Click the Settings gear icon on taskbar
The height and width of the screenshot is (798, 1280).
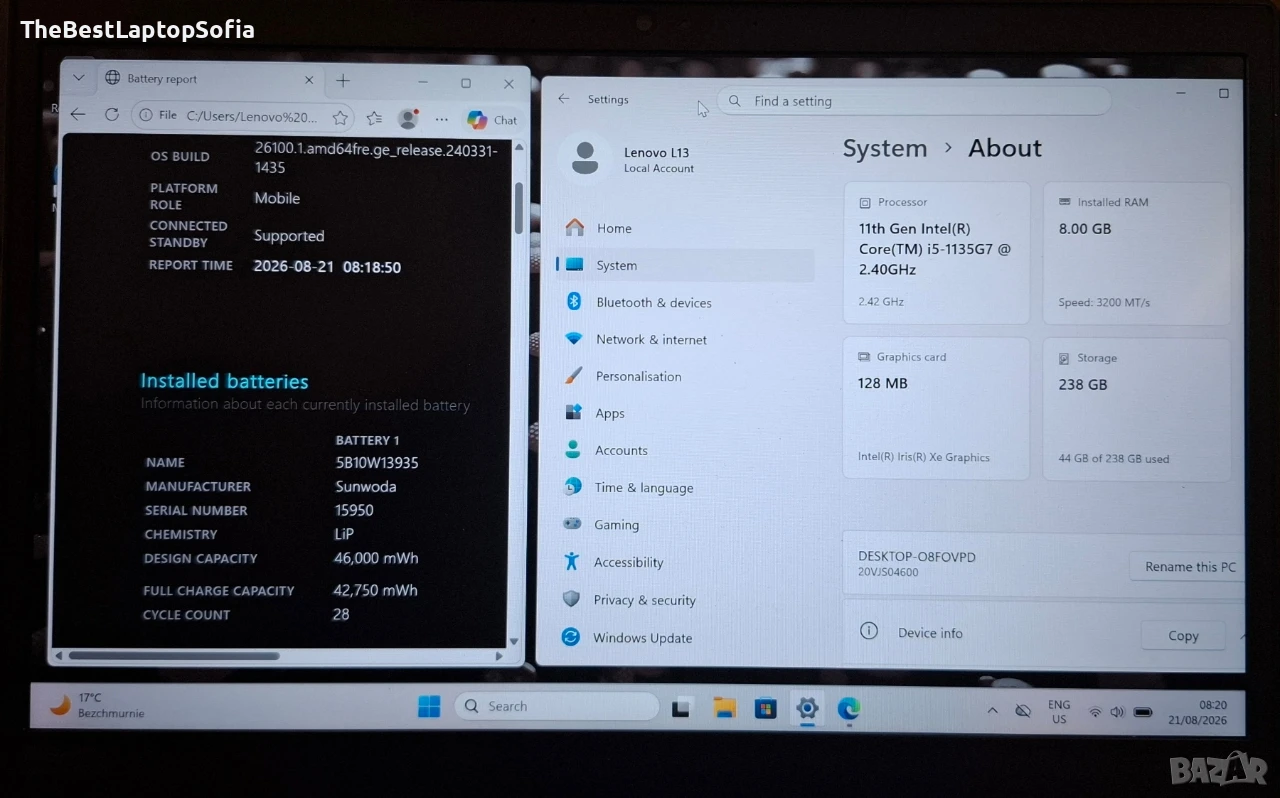point(807,708)
